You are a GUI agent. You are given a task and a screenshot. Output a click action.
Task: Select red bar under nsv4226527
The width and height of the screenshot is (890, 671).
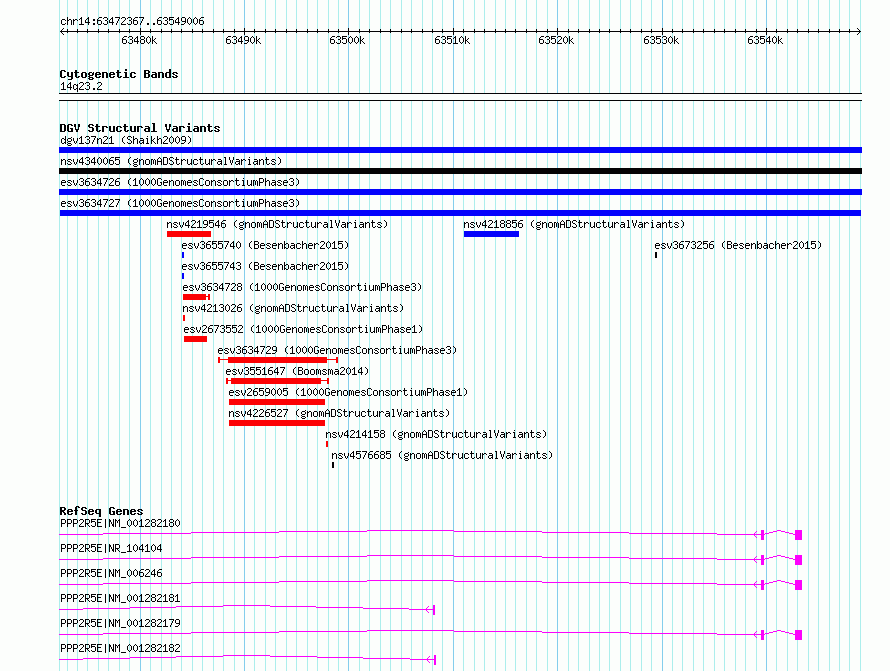pos(277,423)
